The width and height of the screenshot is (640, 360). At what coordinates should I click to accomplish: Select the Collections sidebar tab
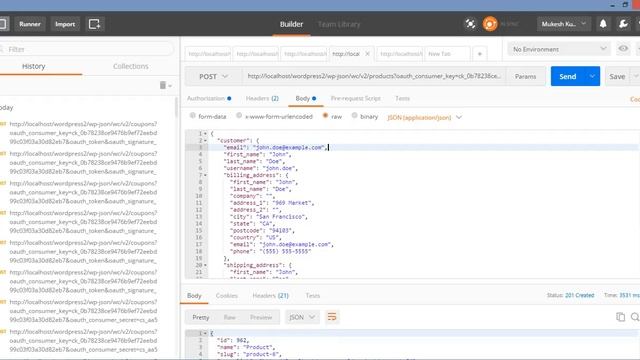point(131,66)
